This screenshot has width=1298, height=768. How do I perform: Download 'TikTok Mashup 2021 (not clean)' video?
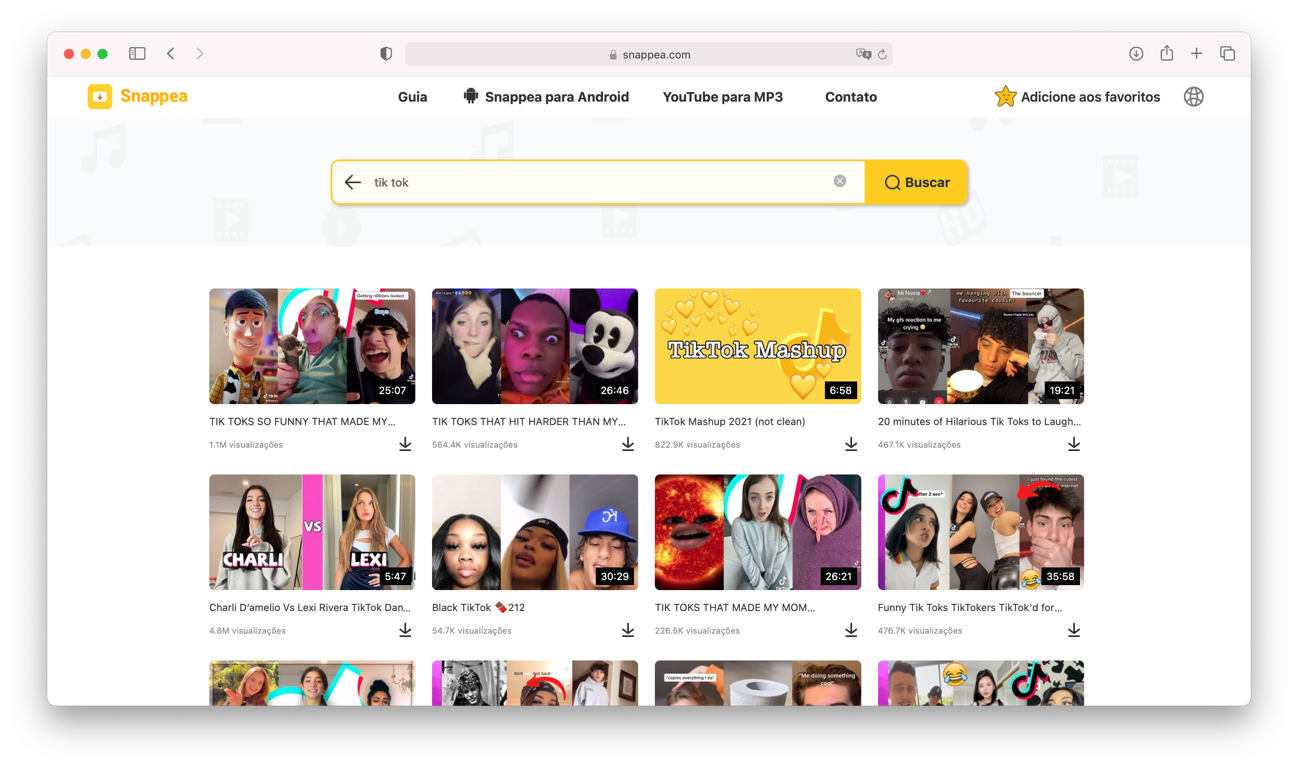(851, 444)
